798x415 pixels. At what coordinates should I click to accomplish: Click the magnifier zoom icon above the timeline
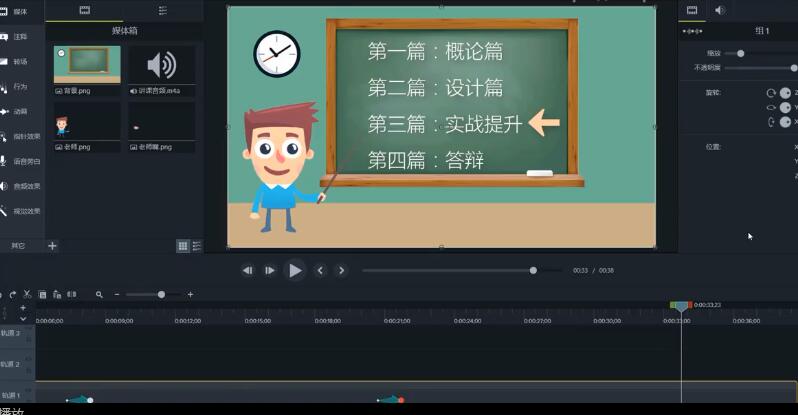[99, 294]
